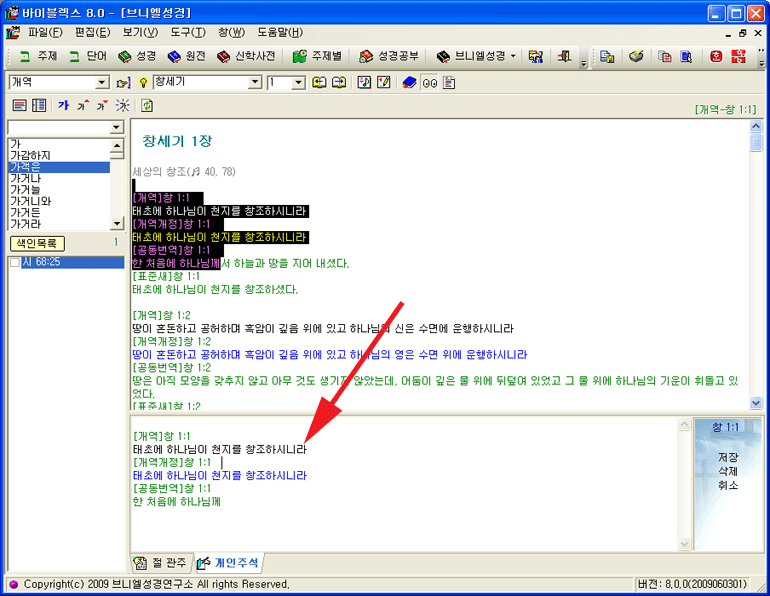Go to next chapter book icon
Image resolution: width=770 pixels, height=596 pixels.
(x=339, y=82)
